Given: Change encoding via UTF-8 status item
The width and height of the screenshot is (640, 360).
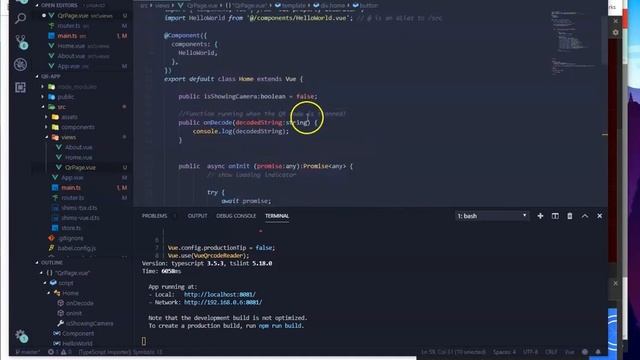Looking at the screenshot, I should point(530,352).
